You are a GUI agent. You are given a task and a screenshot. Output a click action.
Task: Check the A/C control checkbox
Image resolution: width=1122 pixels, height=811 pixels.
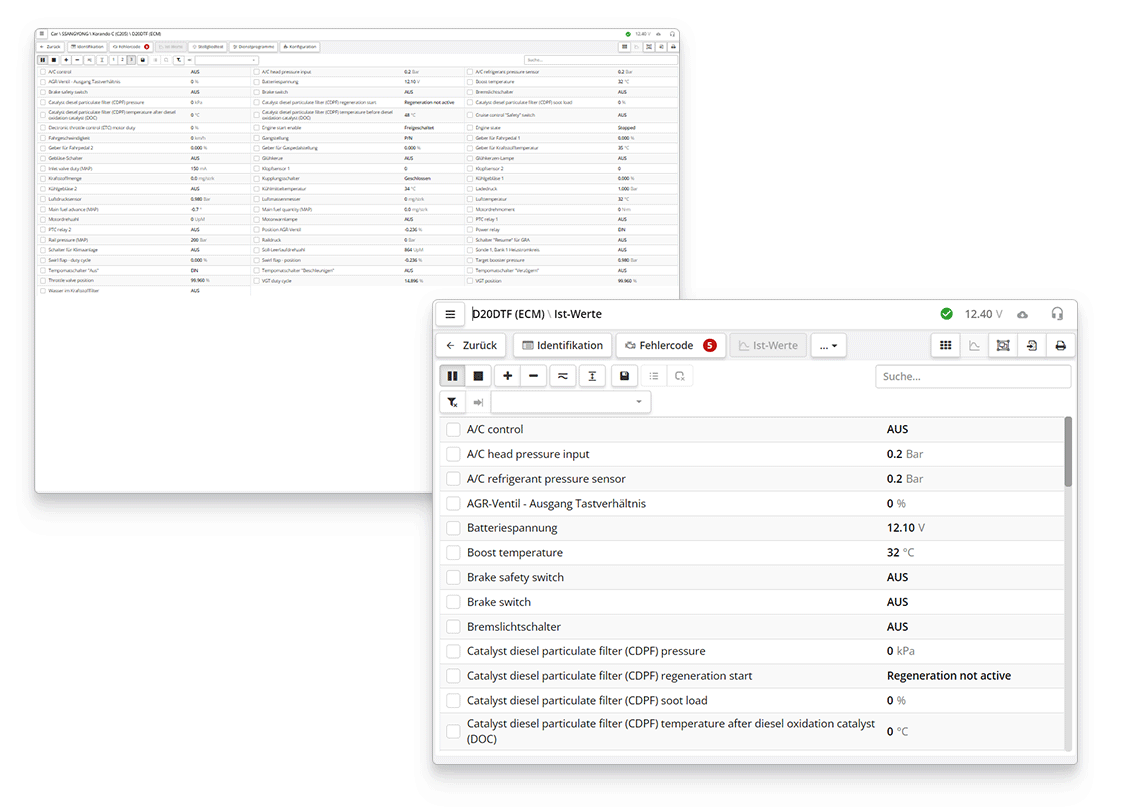pos(453,429)
